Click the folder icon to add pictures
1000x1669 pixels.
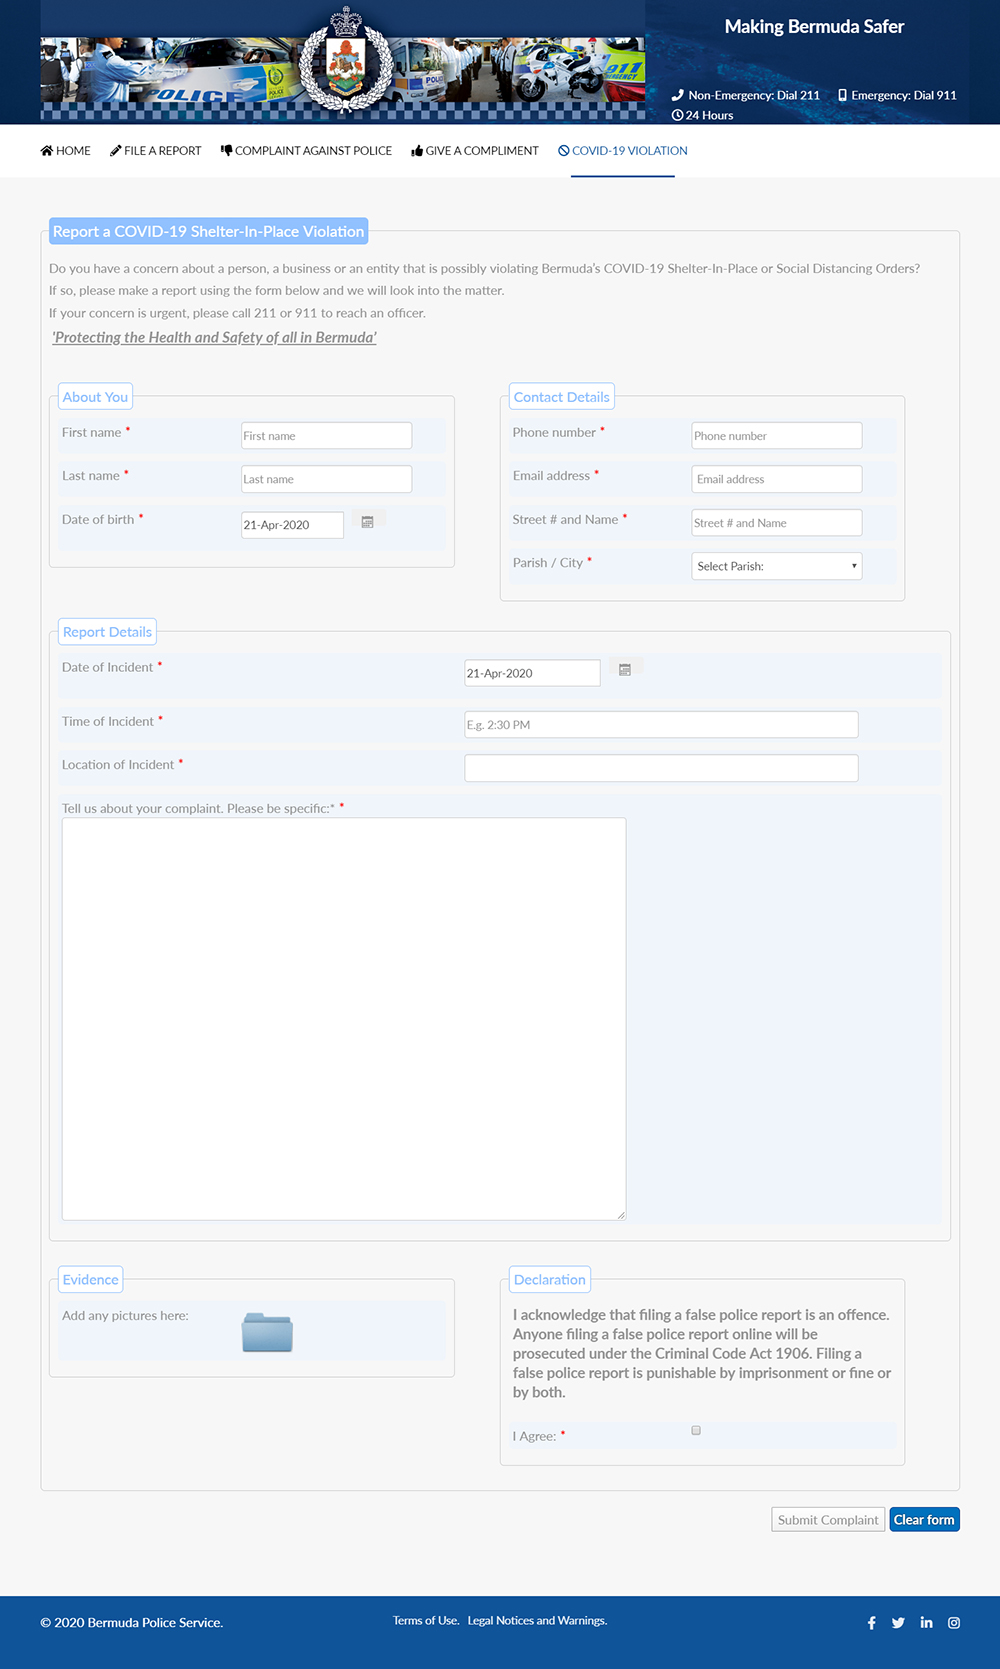[267, 1332]
